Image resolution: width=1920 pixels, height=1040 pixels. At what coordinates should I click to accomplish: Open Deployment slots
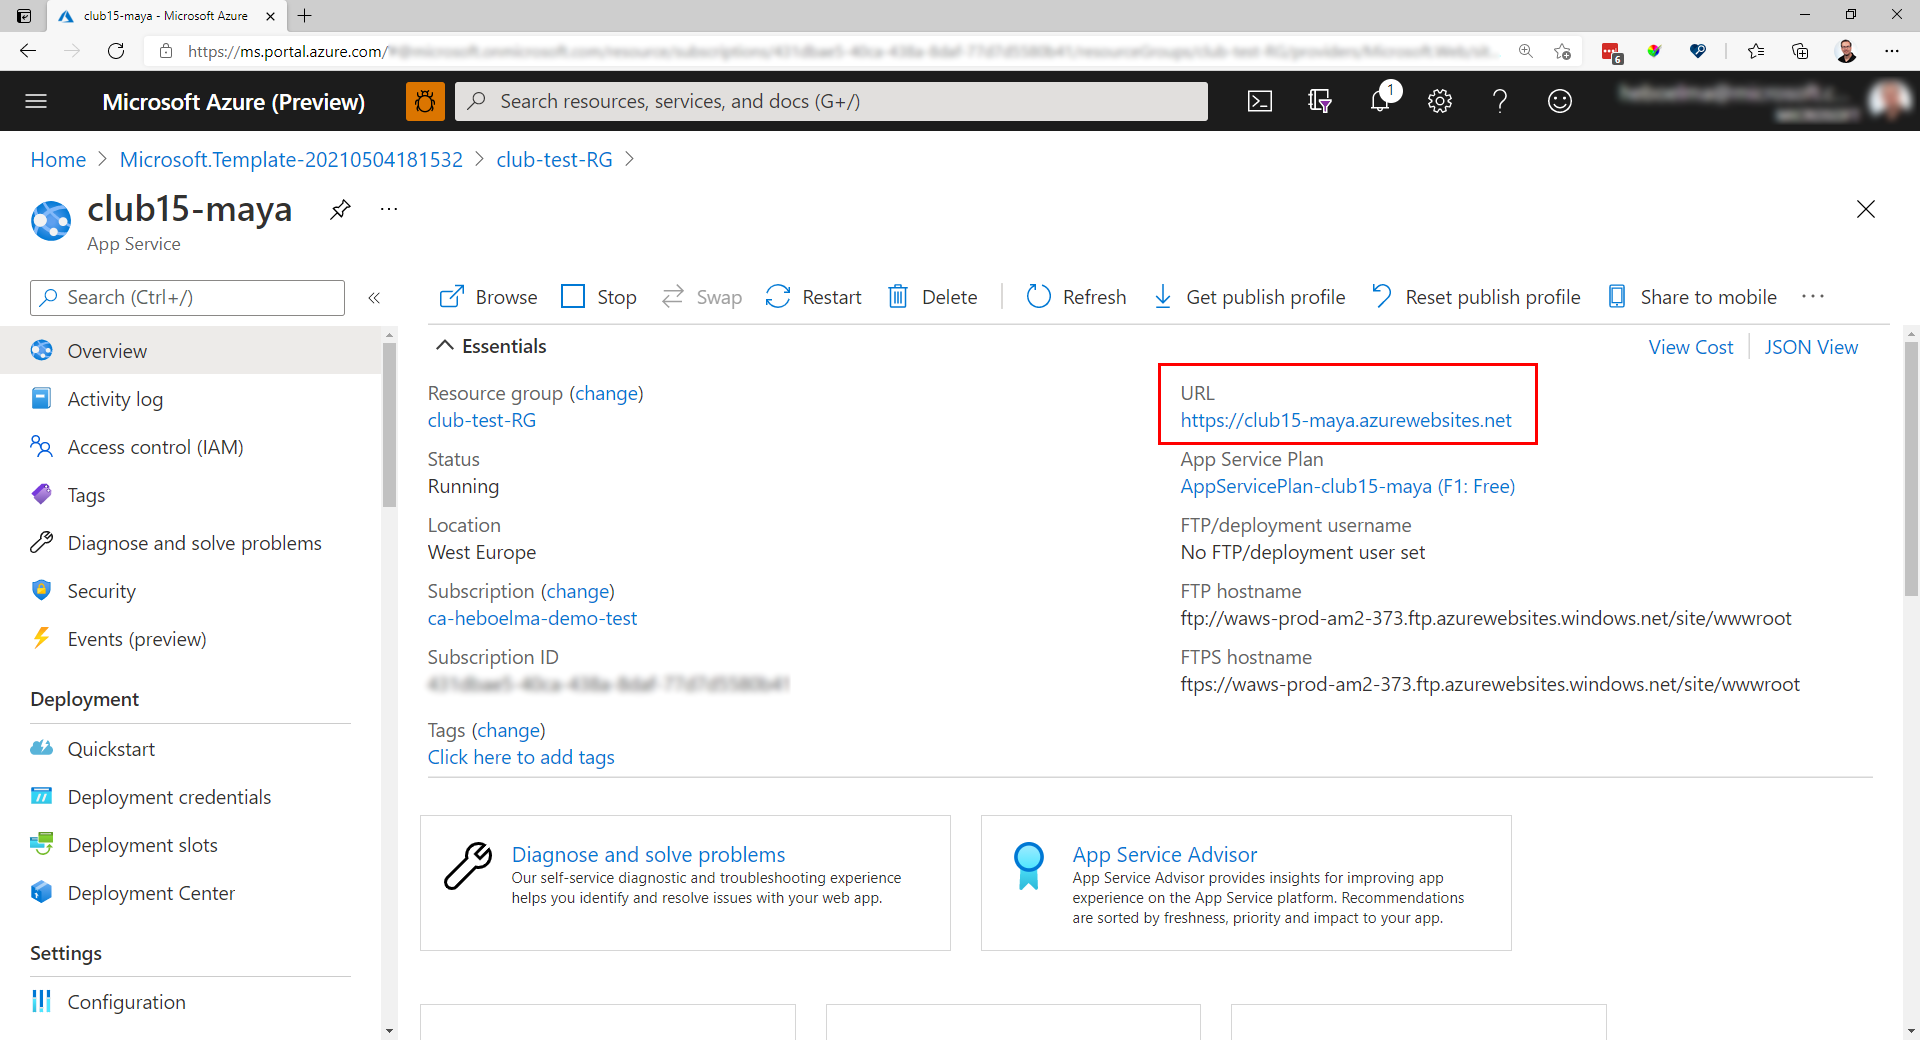(x=190, y=845)
